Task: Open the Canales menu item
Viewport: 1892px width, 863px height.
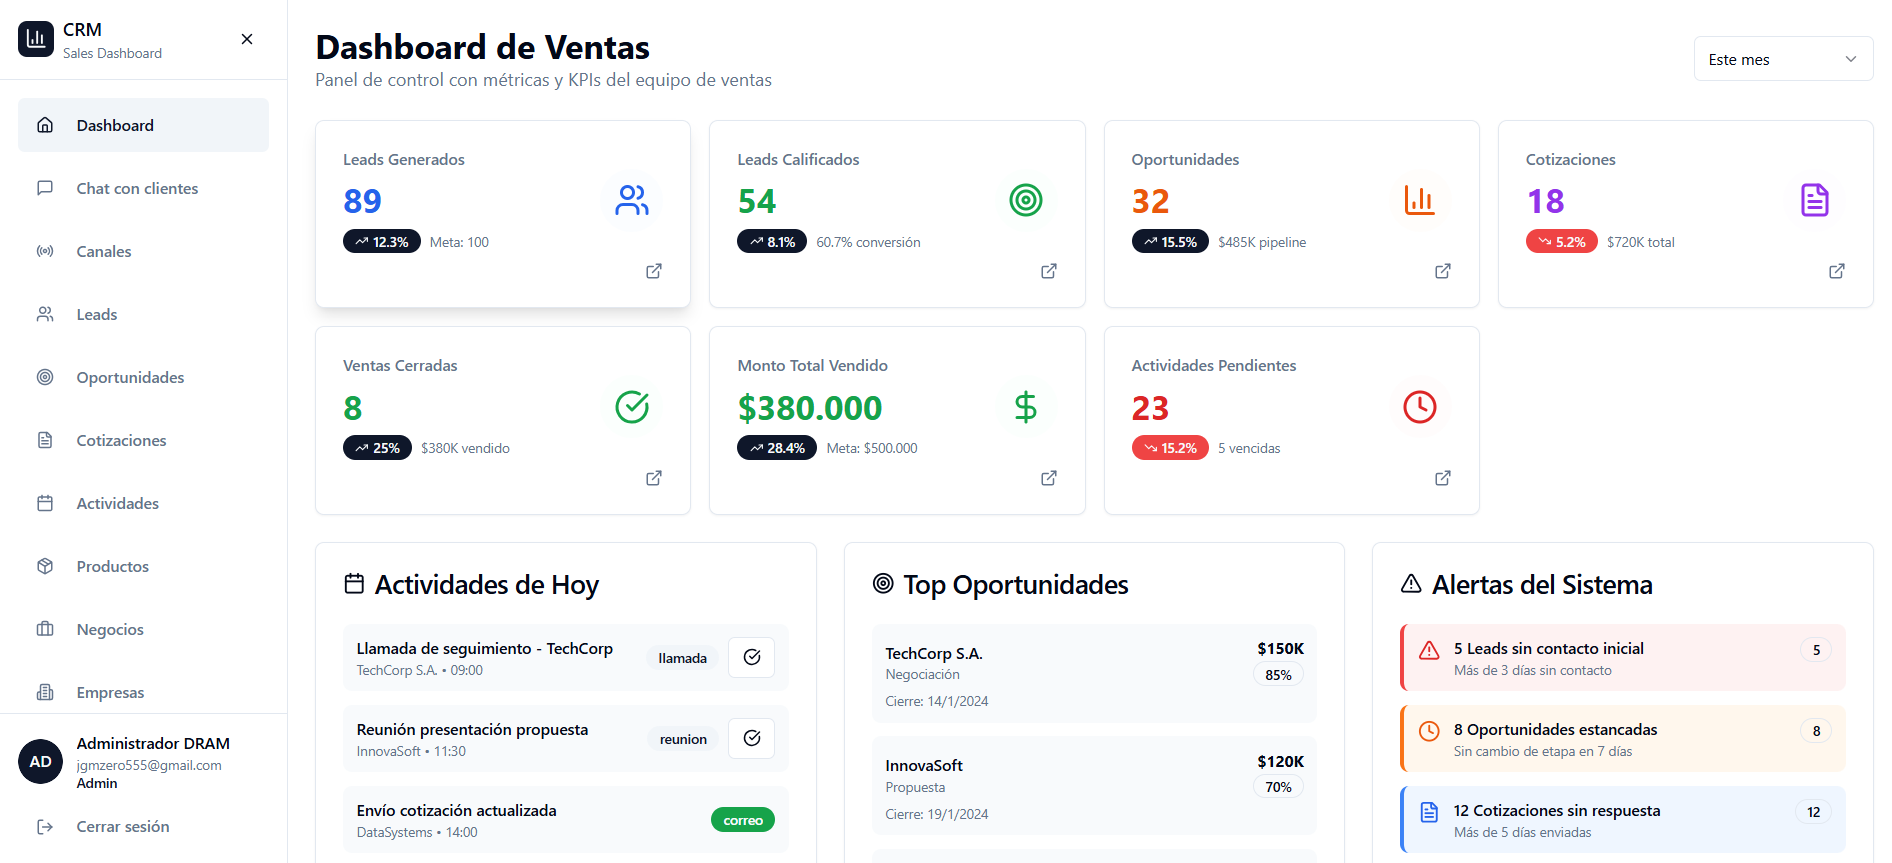Action: point(104,251)
